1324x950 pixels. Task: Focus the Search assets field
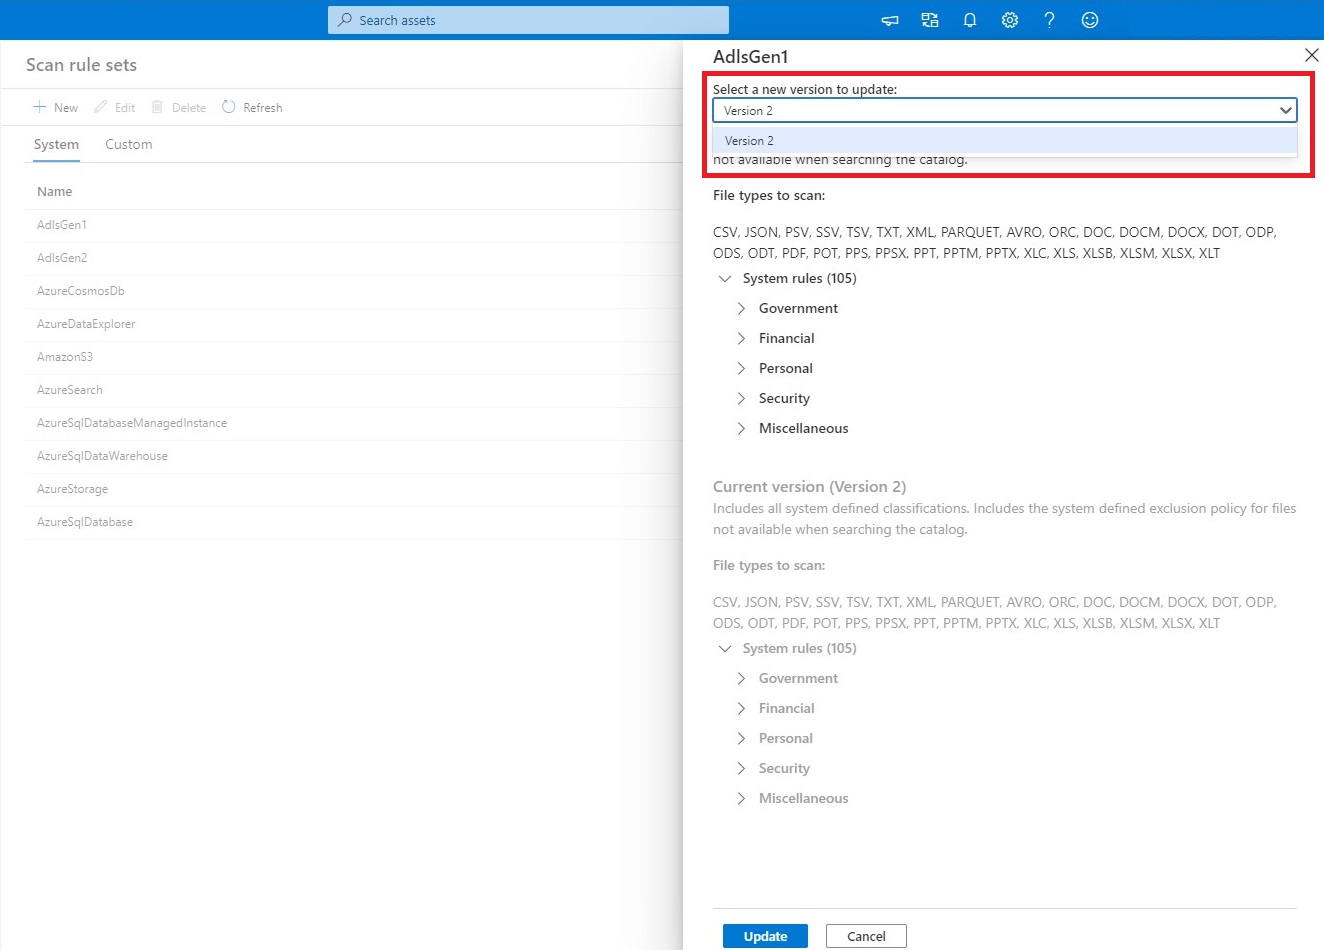tap(528, 20)
